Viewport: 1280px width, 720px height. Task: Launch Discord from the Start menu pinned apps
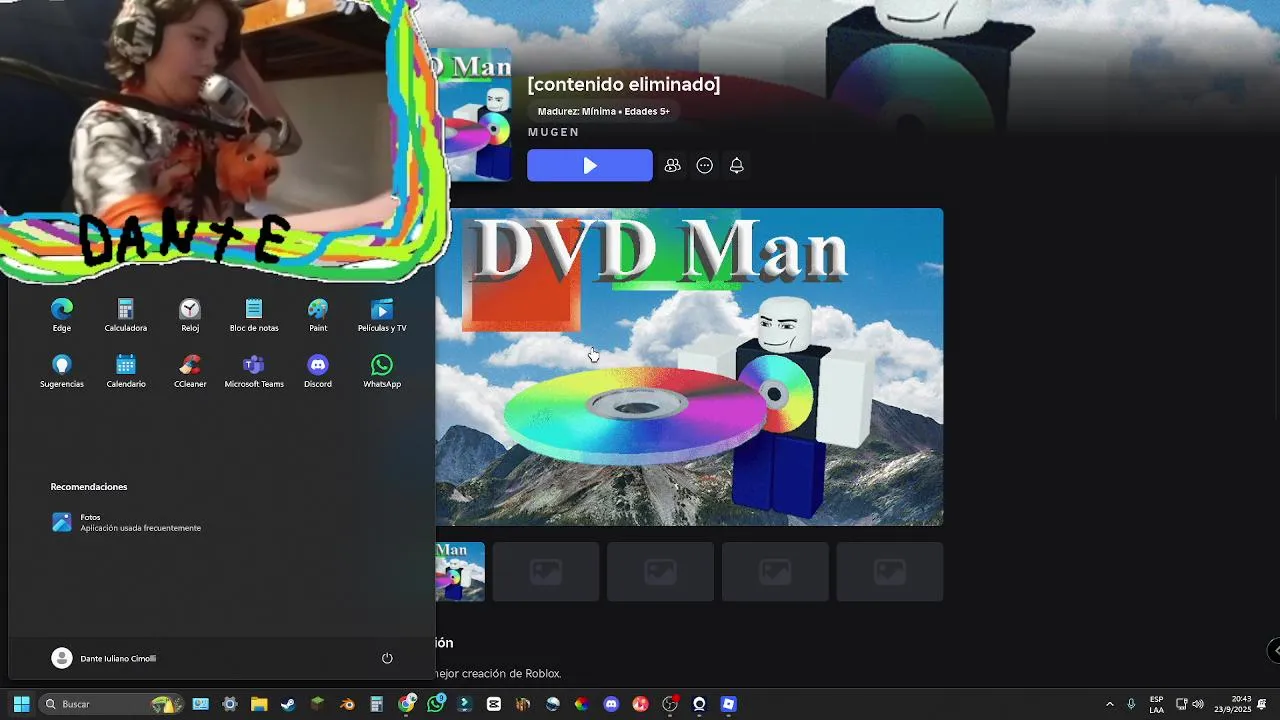point(318,371)
